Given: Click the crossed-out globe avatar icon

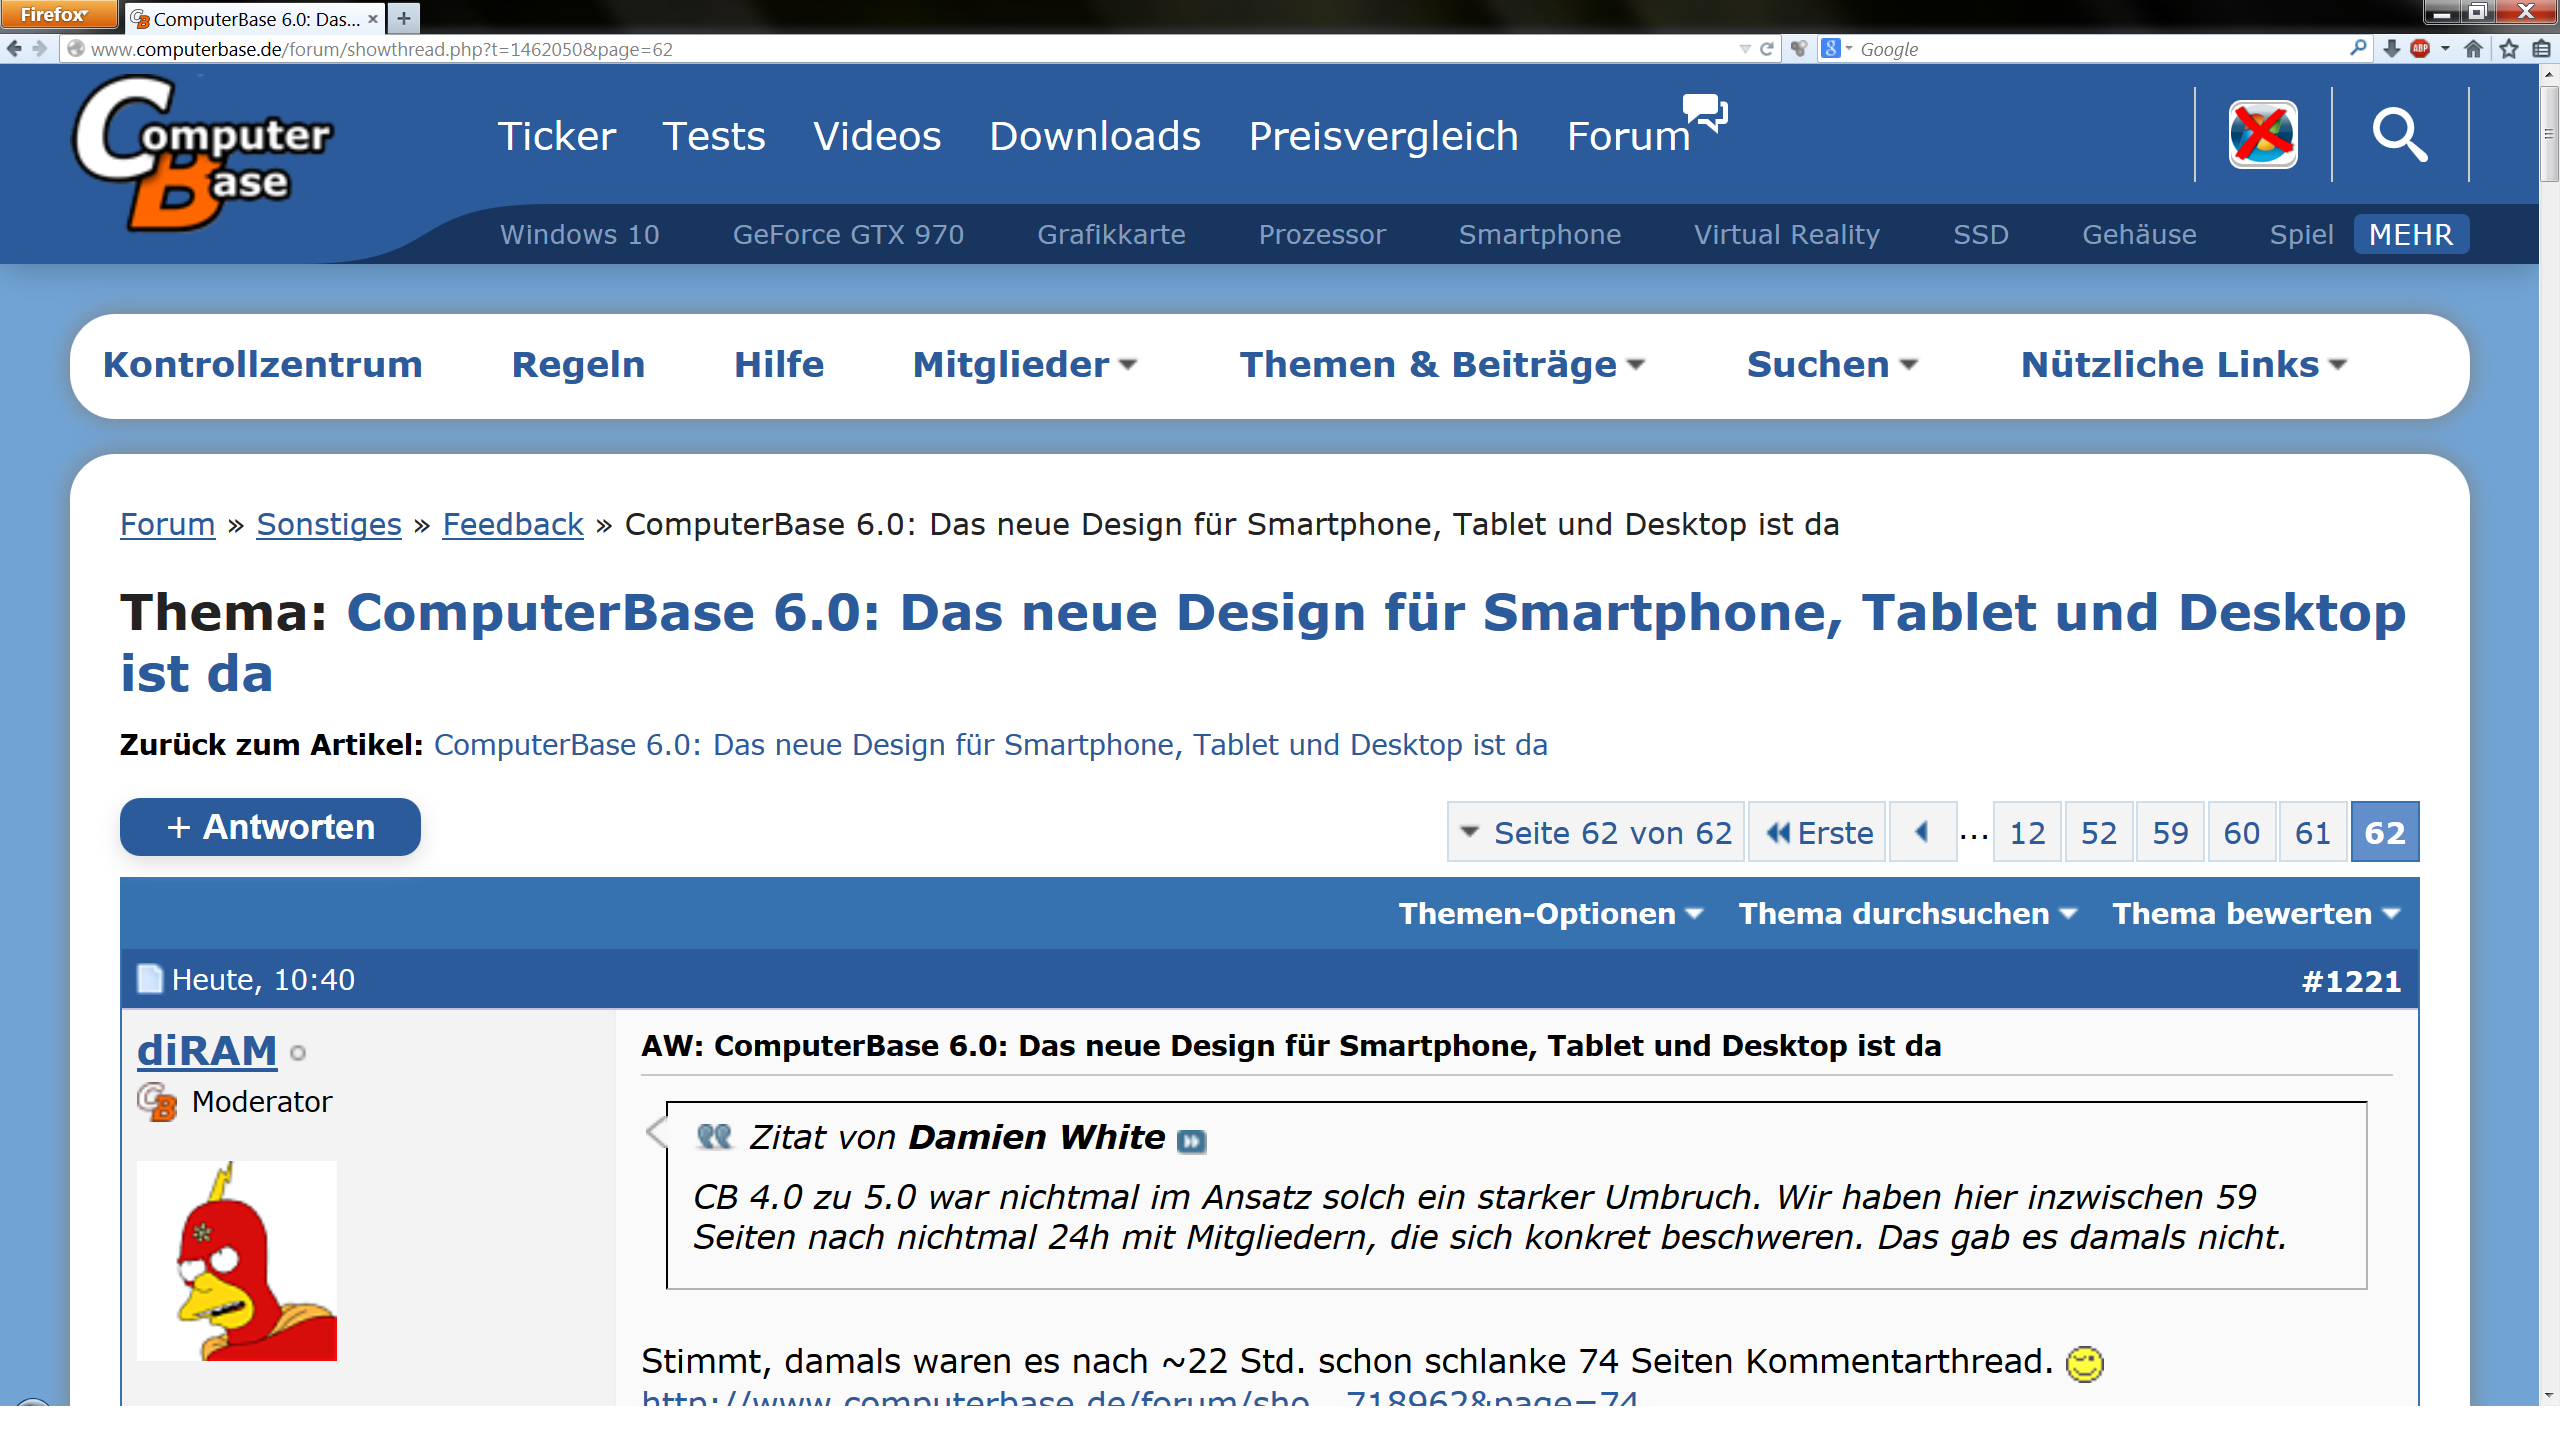Looking at the screenshot, I should [2263, 135].
